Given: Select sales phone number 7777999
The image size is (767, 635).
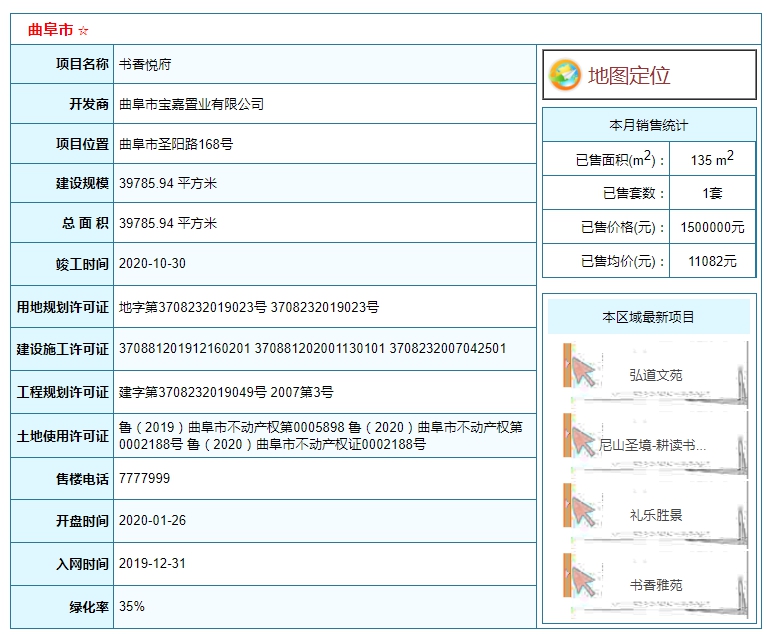Looking at the screenshot, I should pyautogui.click(x=144, y=478).
